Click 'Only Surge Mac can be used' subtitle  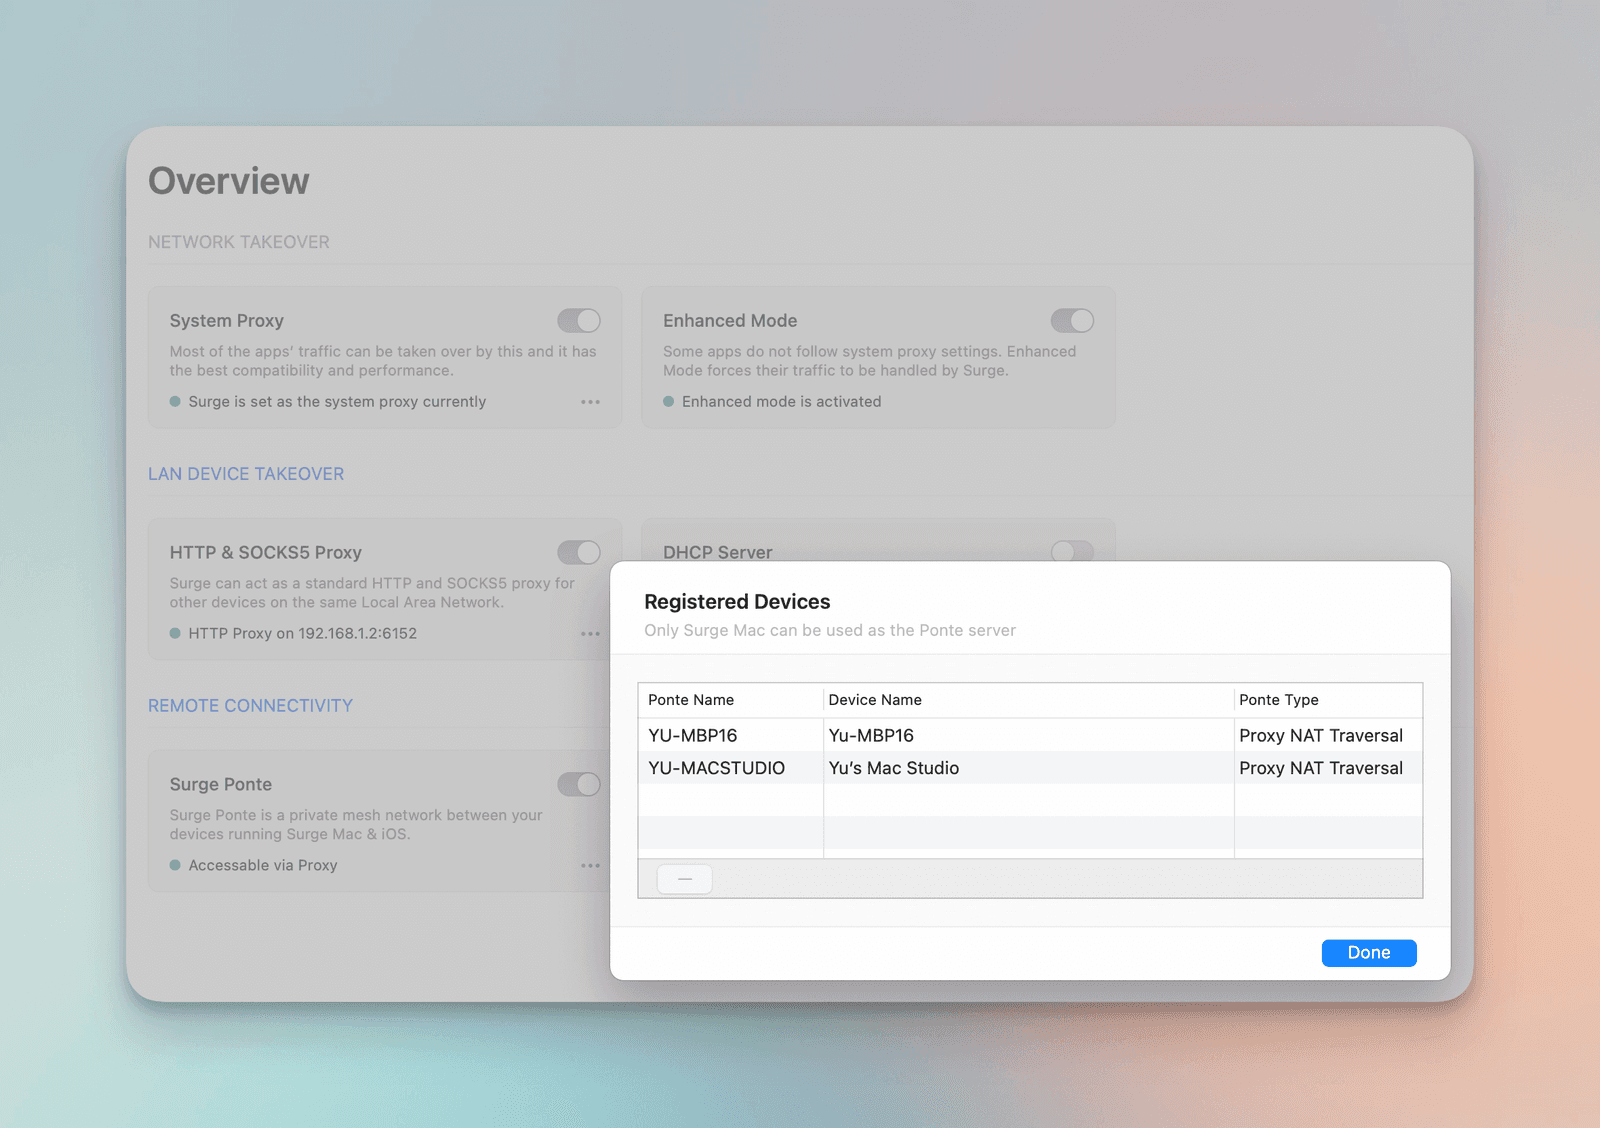click(830, 631)
